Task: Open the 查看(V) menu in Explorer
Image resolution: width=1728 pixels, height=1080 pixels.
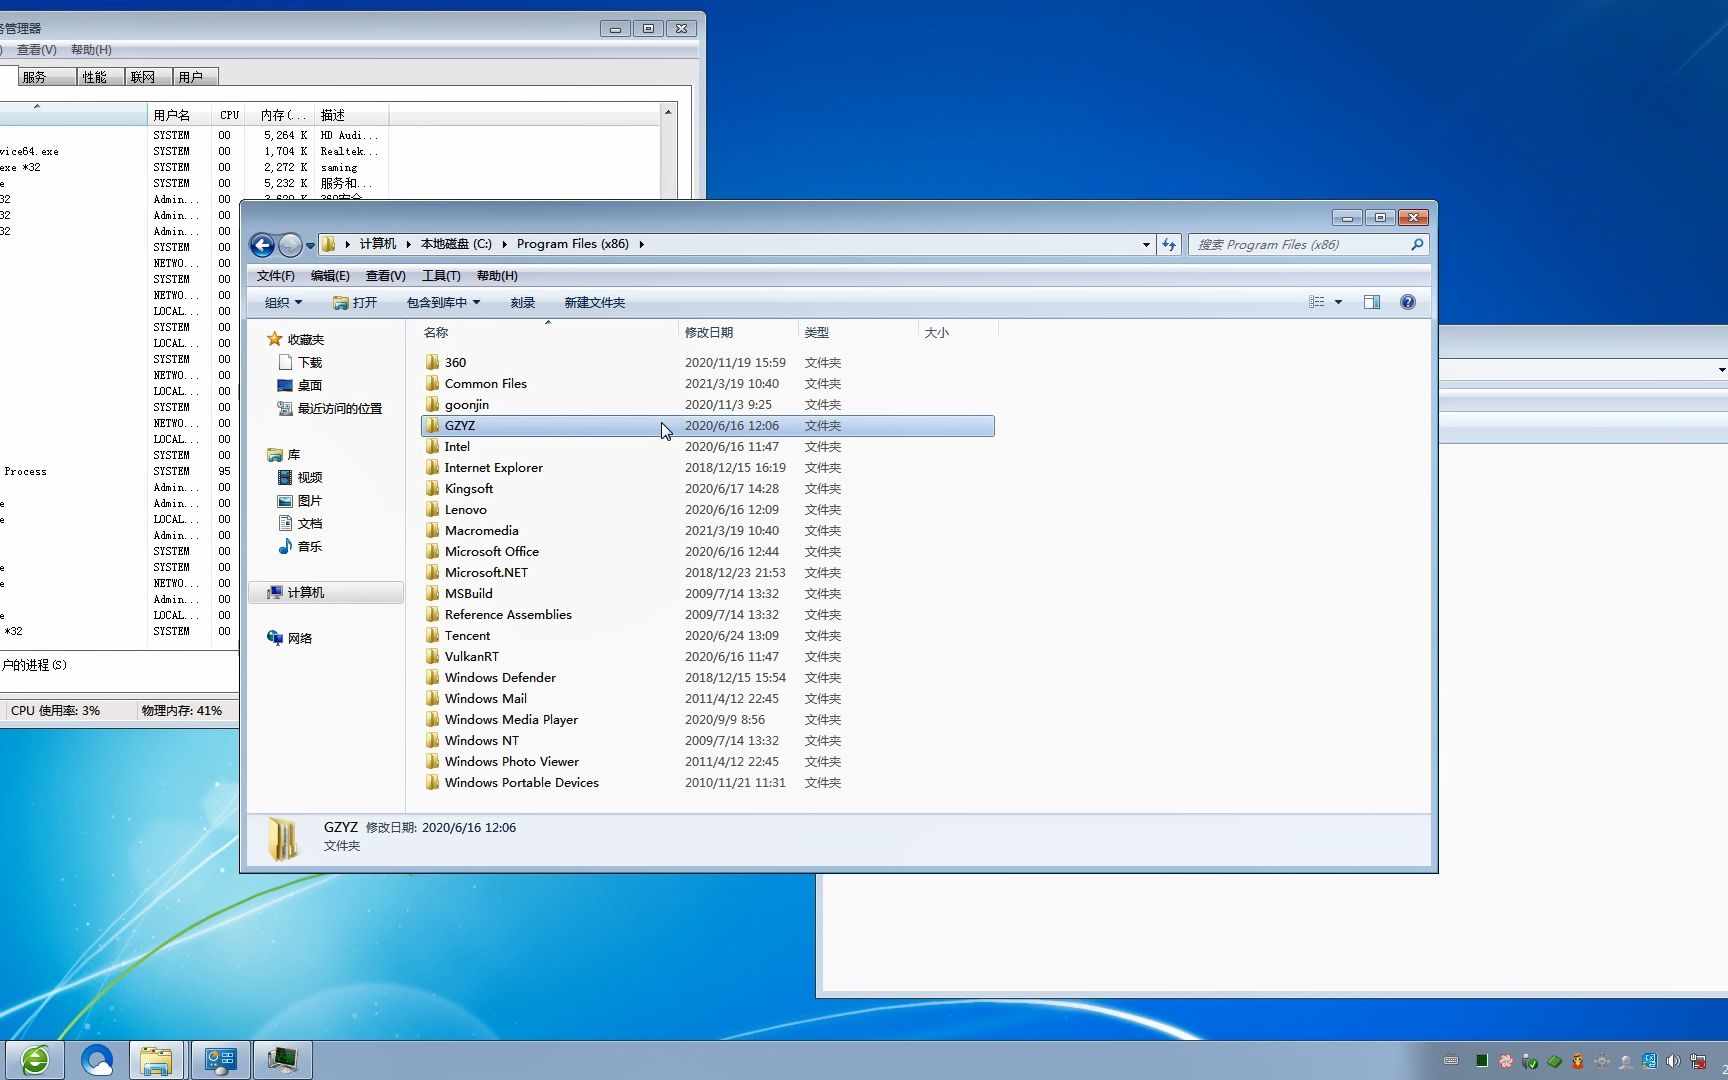Action: (385, 276)
